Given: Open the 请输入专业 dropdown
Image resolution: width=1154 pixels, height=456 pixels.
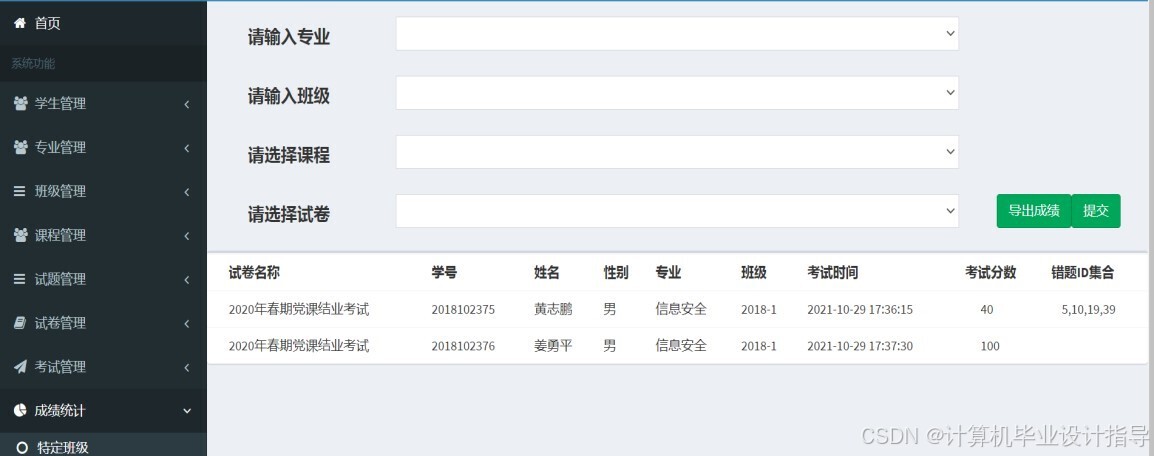Looking at the screenshot, I should coord(677,34).
